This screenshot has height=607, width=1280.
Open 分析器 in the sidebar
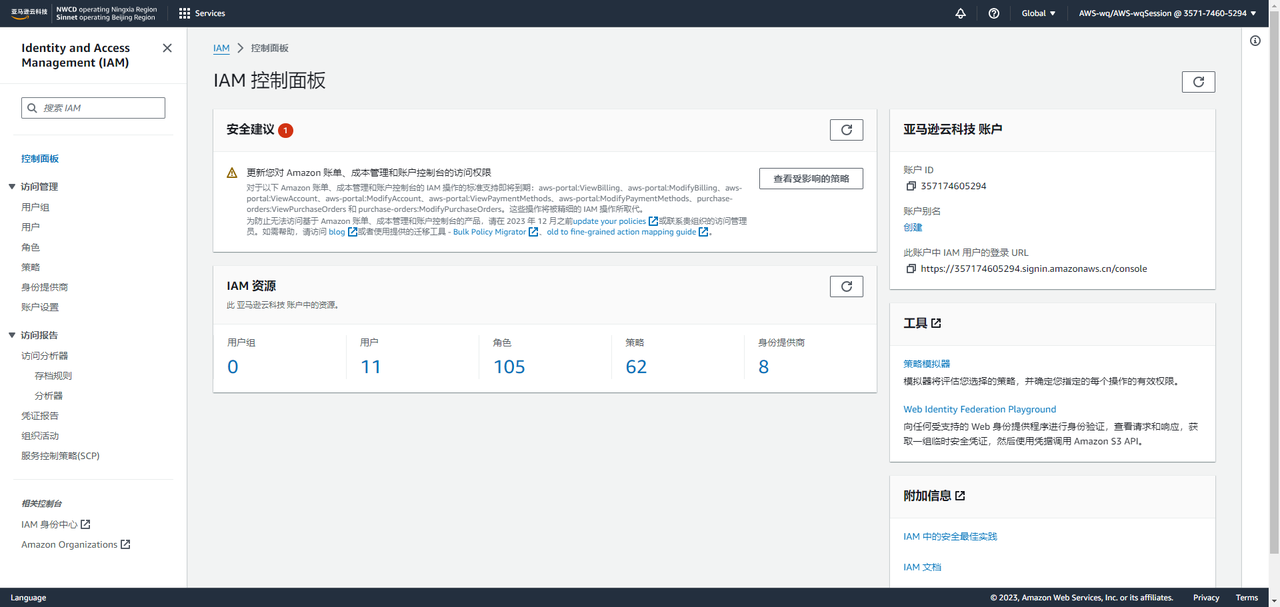pos(48,396)
